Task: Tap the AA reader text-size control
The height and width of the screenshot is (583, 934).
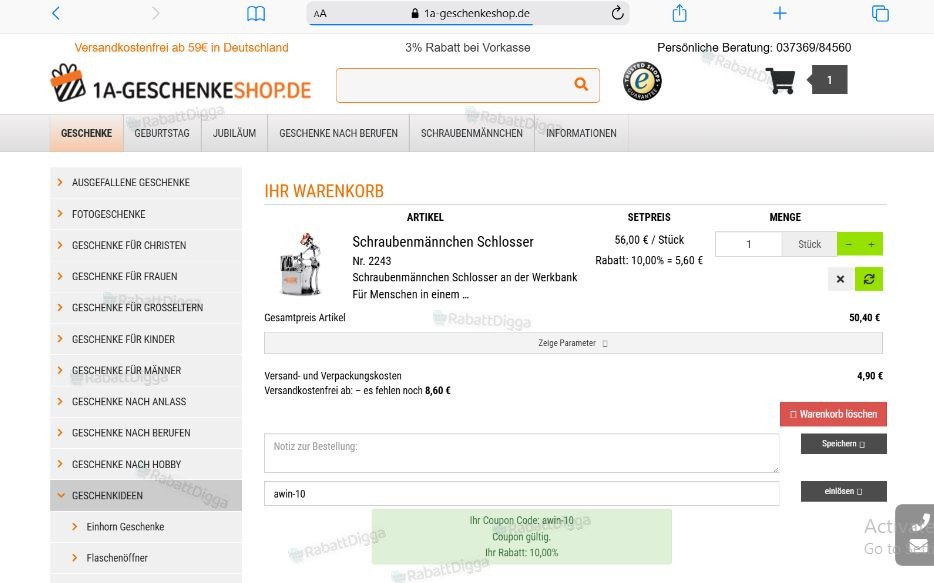Action: click(x=320, y=14)
